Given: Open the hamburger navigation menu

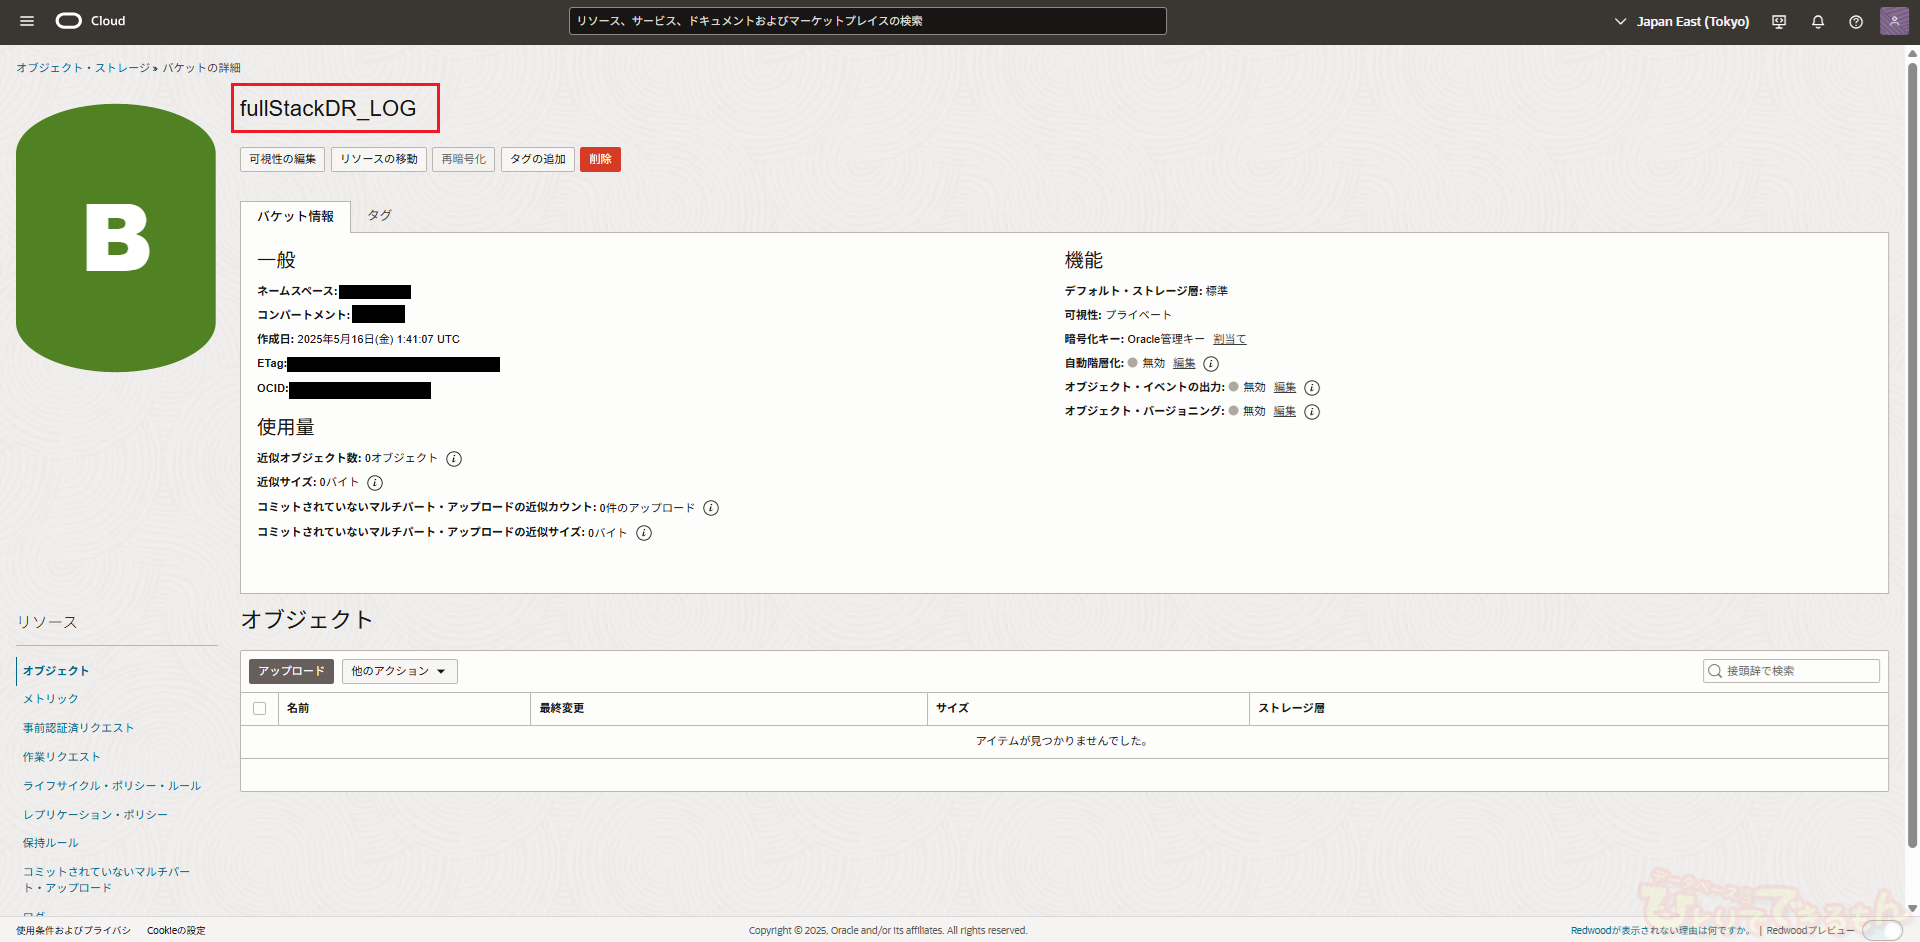Looking at the screenshot, I should point(27,21).
